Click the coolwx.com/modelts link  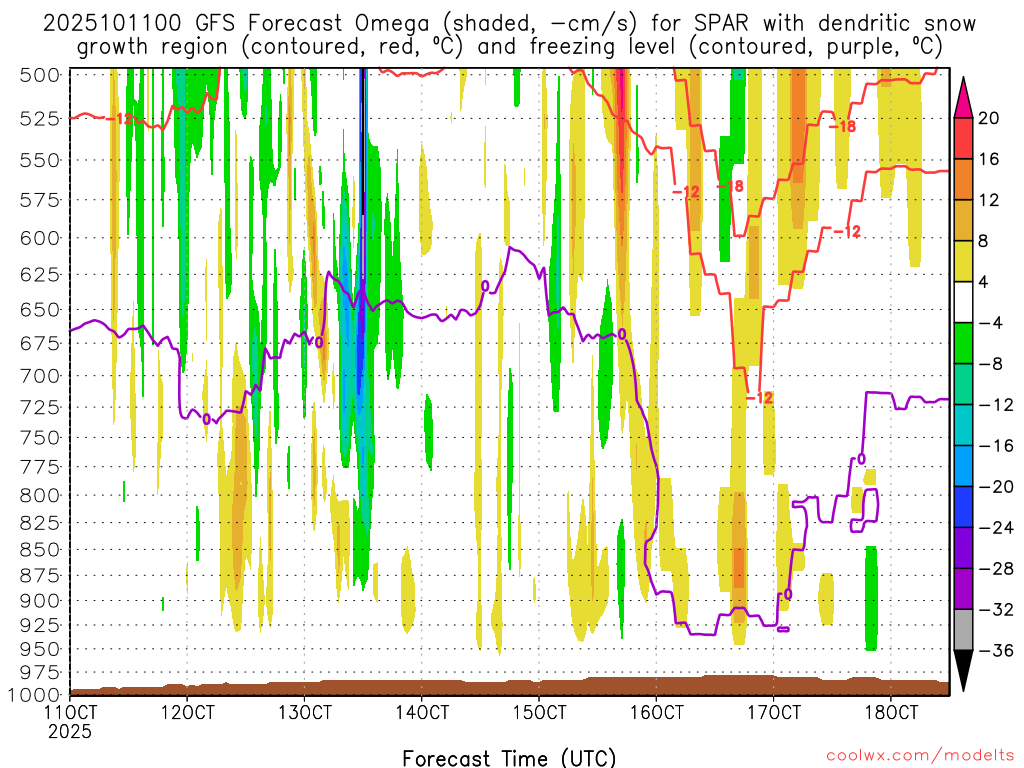pyautogui.click(x=920, y=756)
